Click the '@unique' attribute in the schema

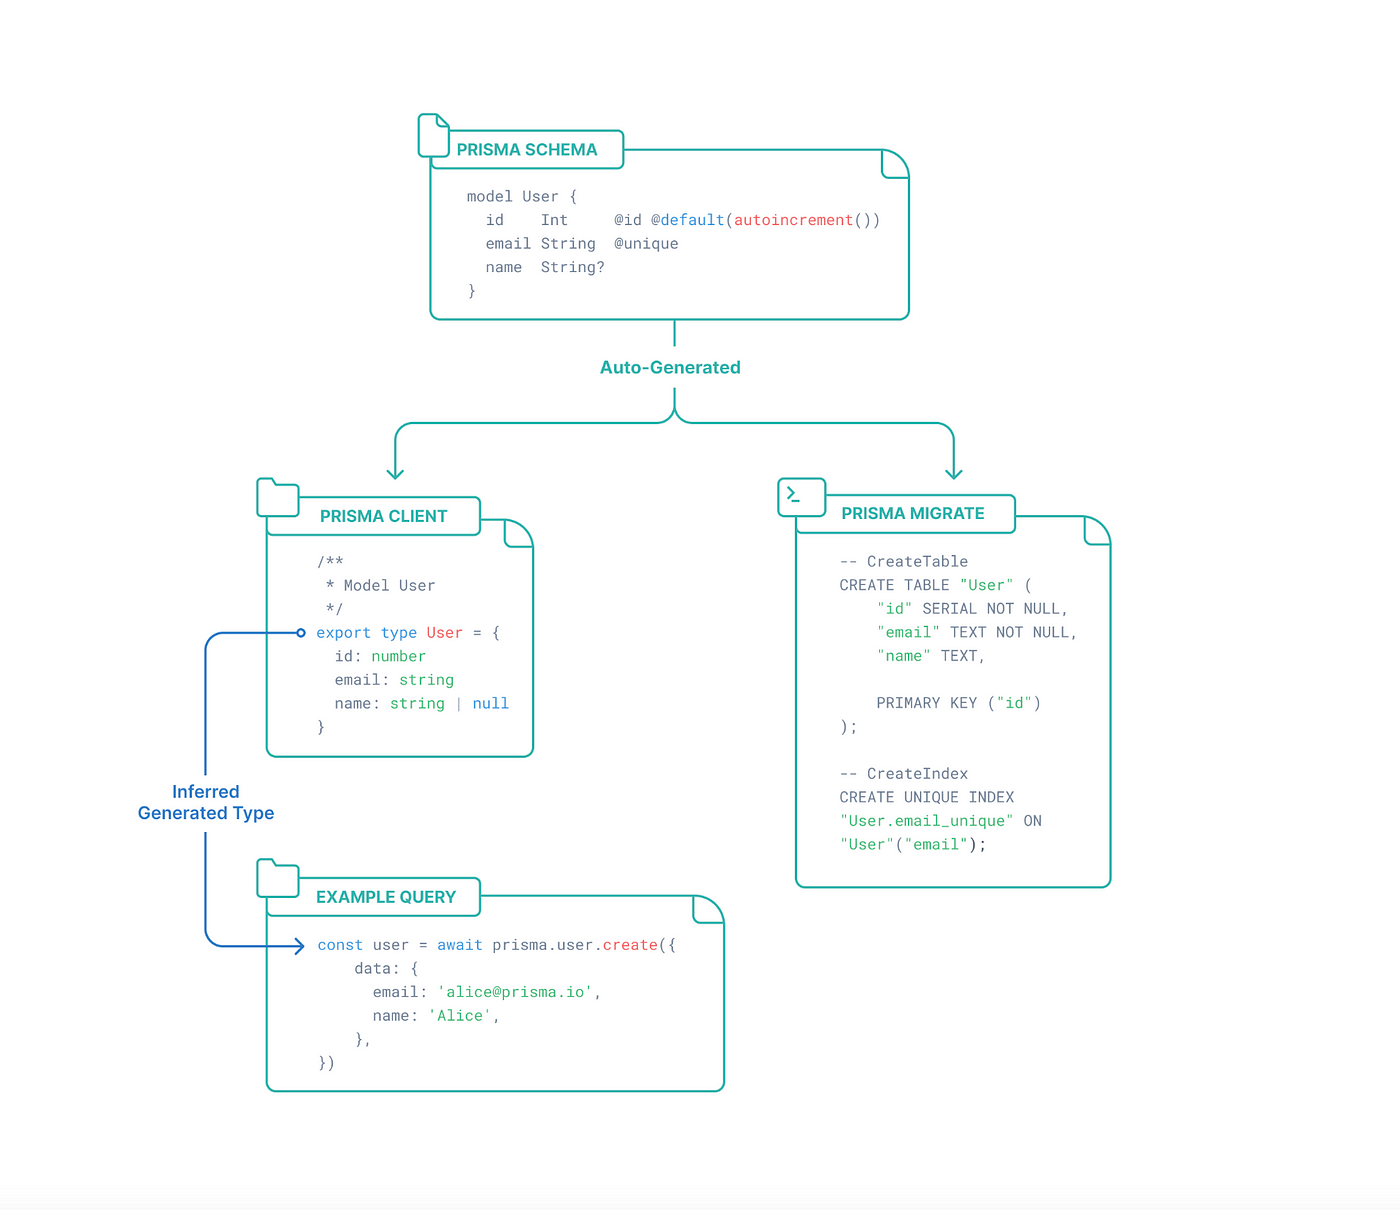click(x=646, y=244)
